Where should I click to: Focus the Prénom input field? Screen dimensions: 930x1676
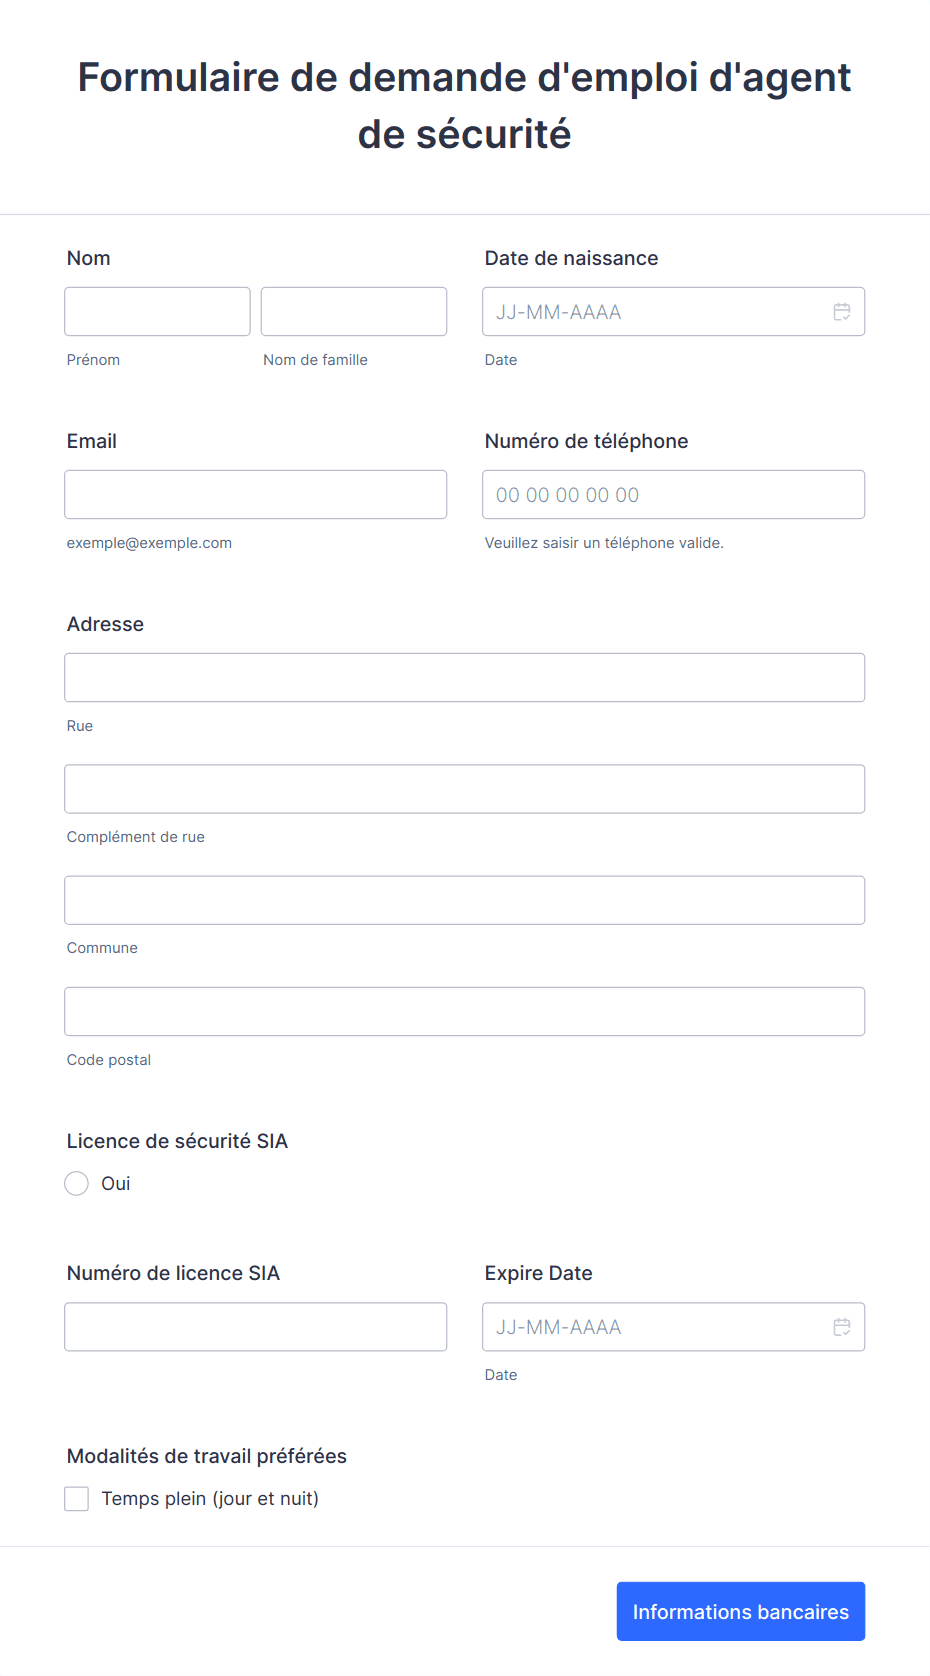158,312
